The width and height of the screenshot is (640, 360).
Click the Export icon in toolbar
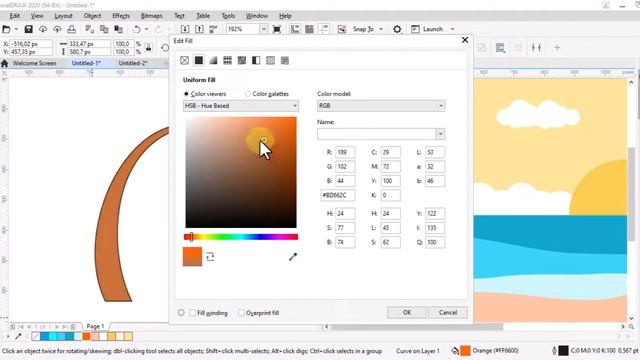coord(199,29)
